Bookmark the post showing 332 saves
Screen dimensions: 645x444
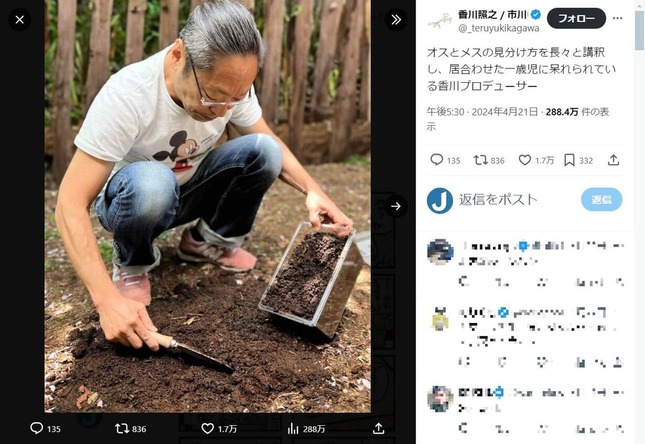coord(569,160)
